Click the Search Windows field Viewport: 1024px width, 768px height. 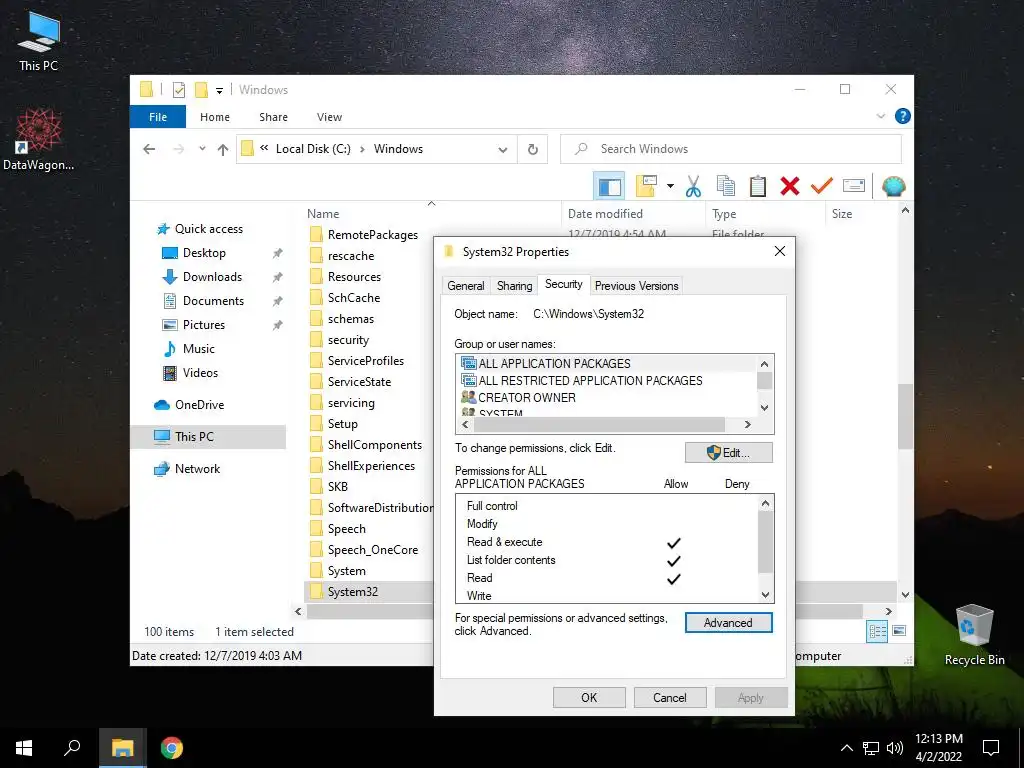click(731, 149)
